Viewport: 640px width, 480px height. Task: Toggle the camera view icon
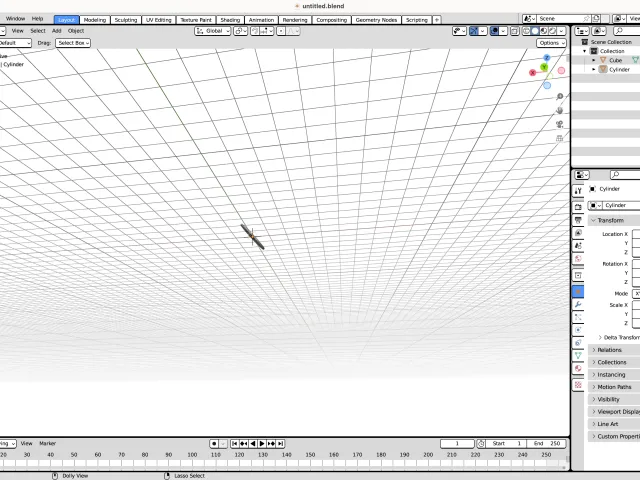(560, 124)
